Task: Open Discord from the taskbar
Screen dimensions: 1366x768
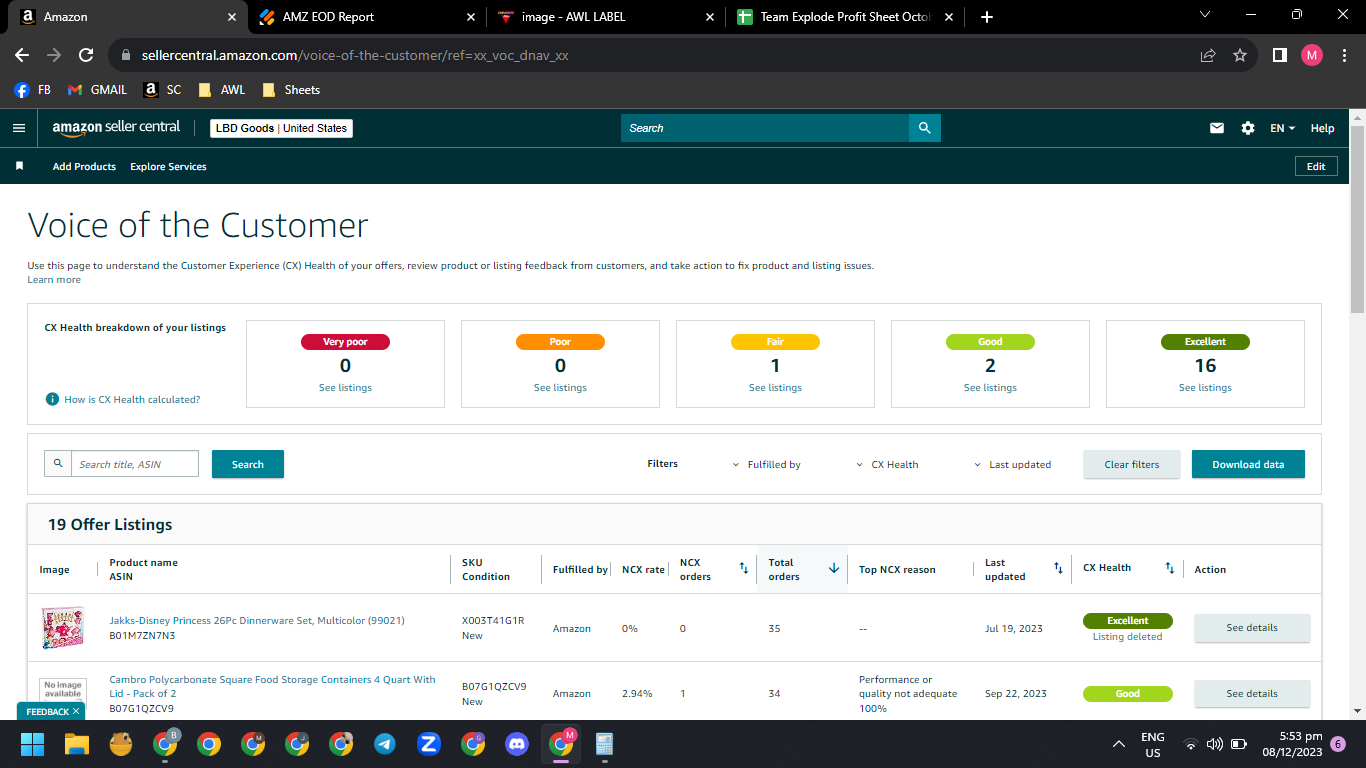Action: click(x=517, y=744)
